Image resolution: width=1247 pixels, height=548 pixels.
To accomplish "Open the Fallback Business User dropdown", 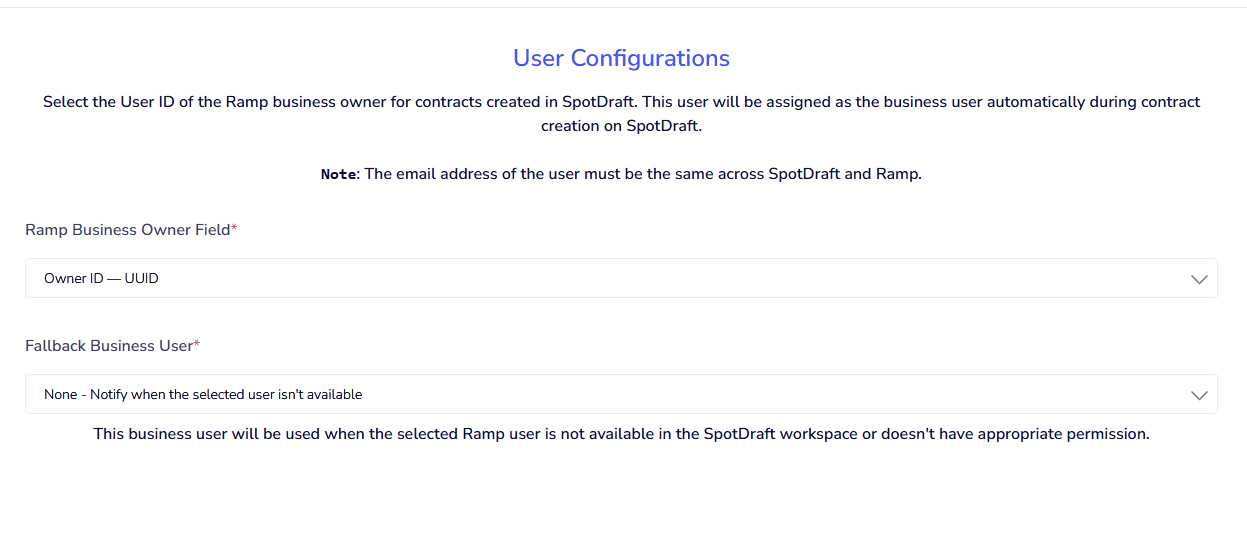I will (x=621, y=394).
